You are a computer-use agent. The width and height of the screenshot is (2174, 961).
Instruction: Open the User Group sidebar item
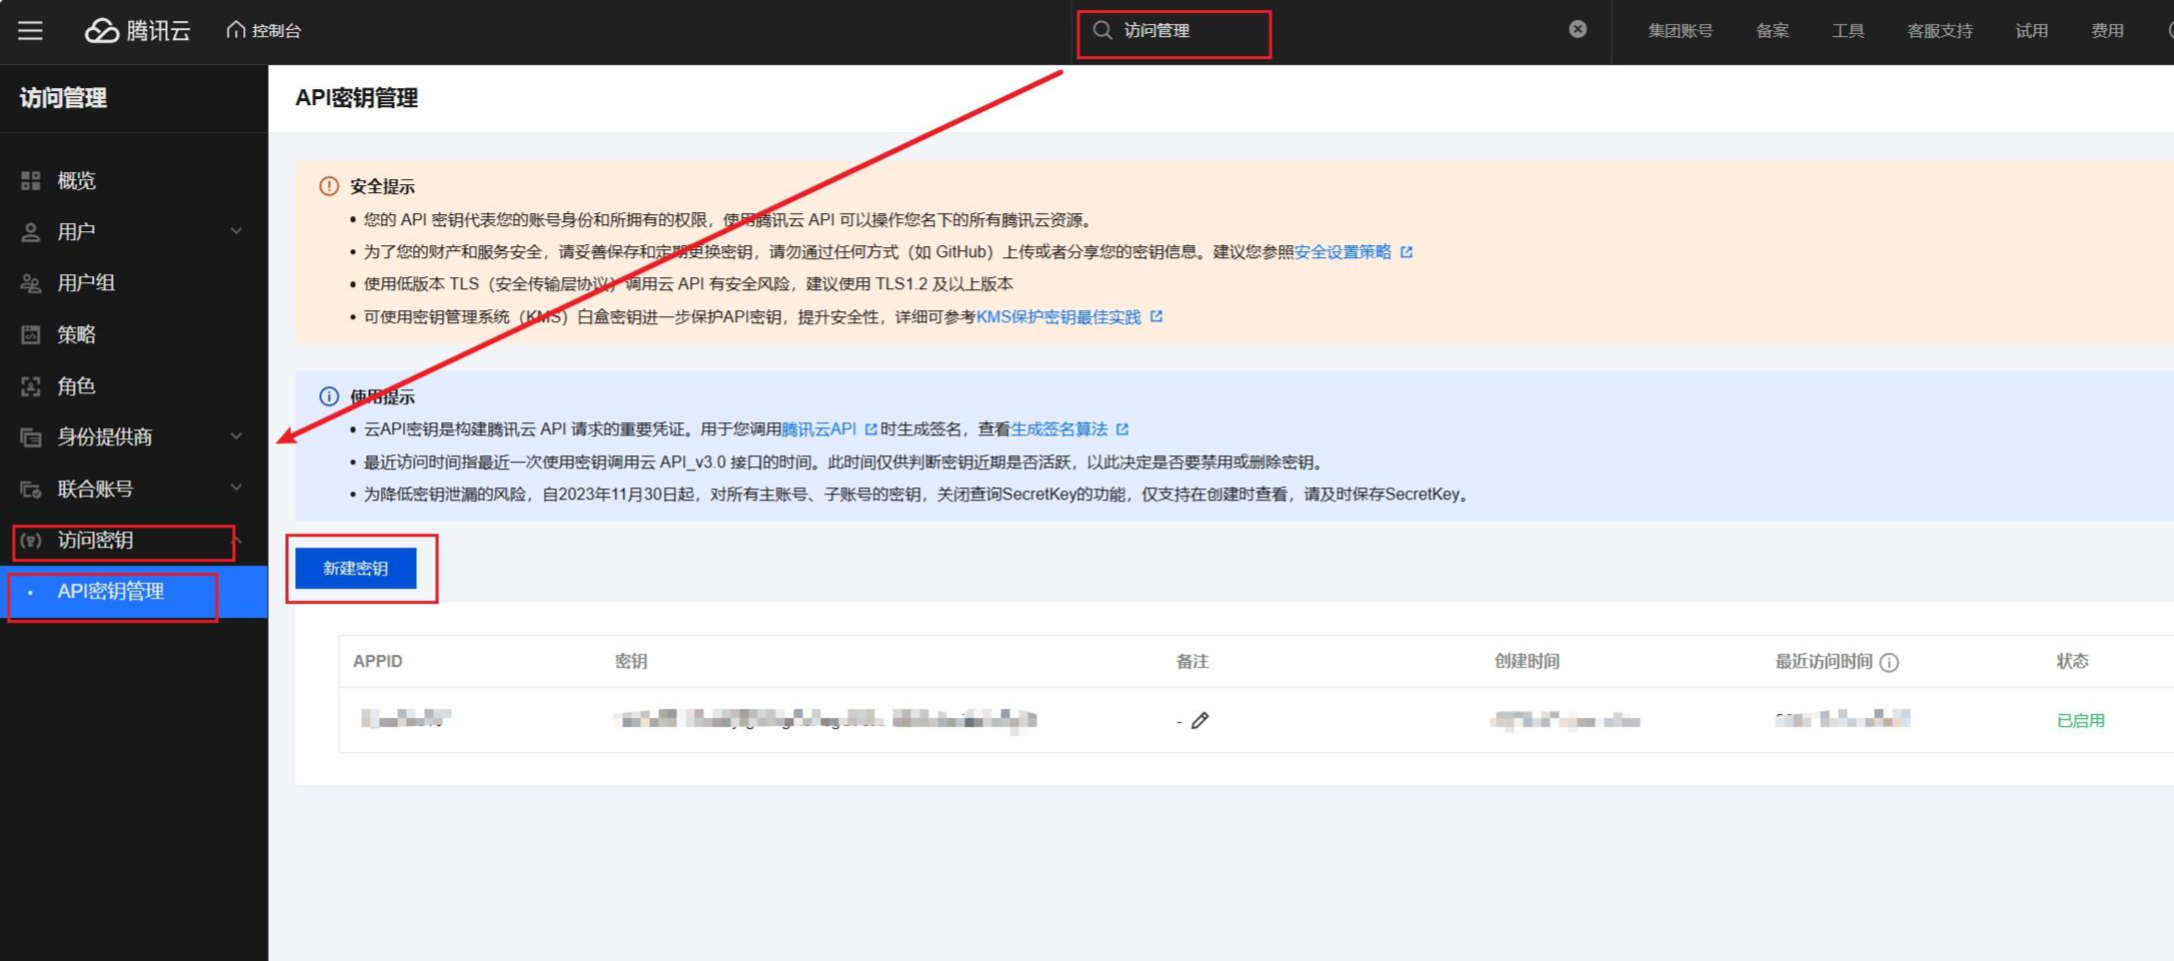point(85,283)
